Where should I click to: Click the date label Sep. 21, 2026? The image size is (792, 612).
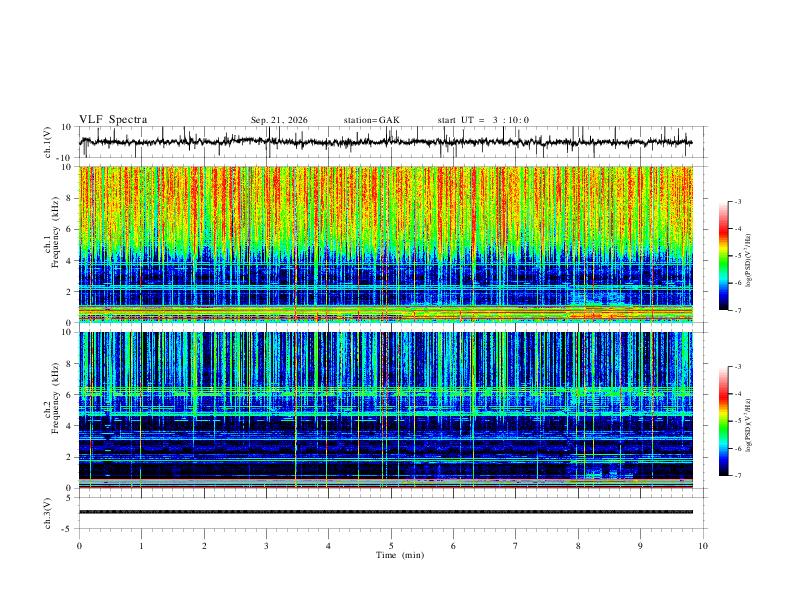pyautogui.click(x=279, y=120)
